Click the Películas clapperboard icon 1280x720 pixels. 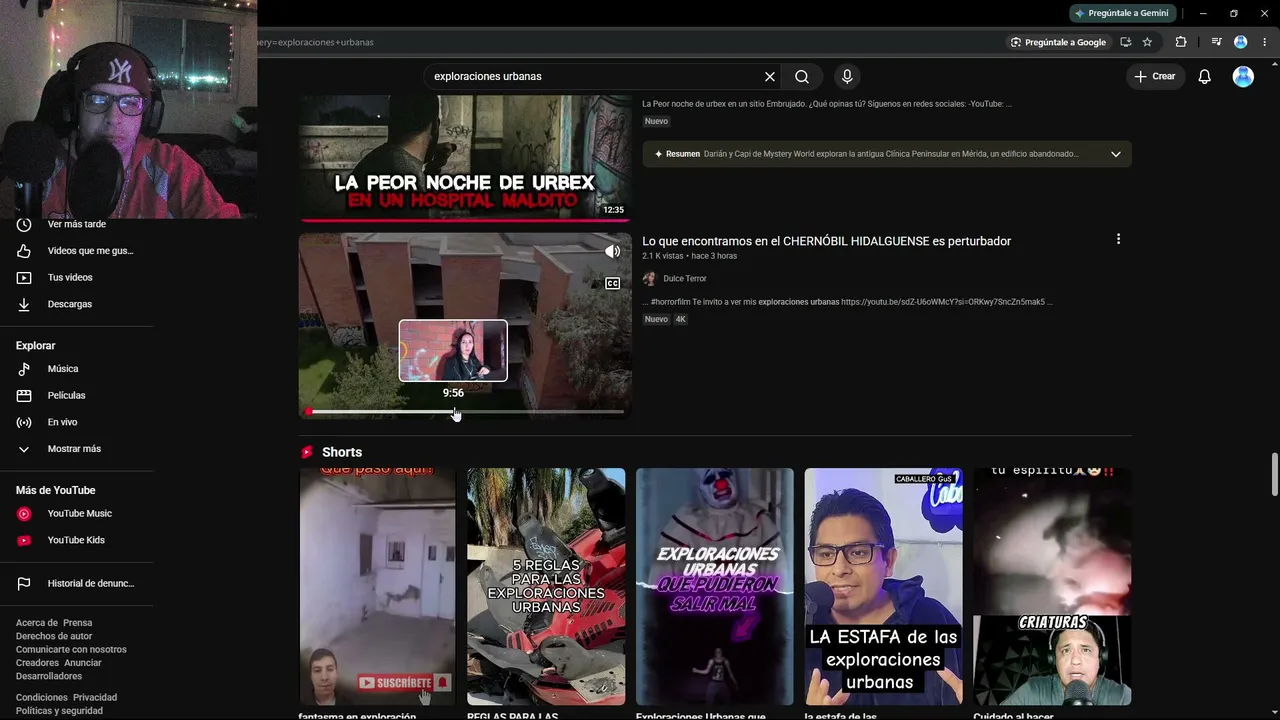24,396
